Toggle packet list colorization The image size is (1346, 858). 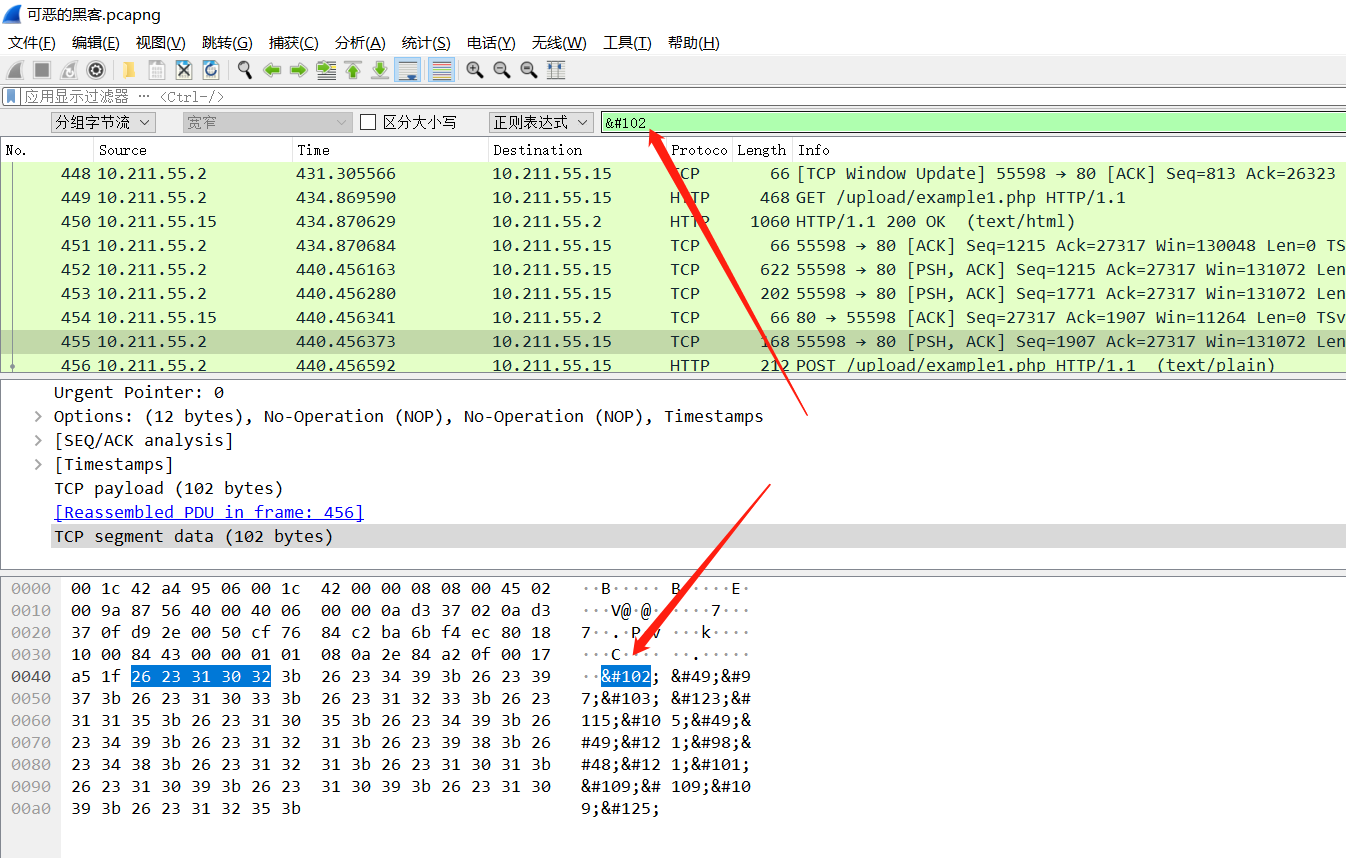(441, 69)
